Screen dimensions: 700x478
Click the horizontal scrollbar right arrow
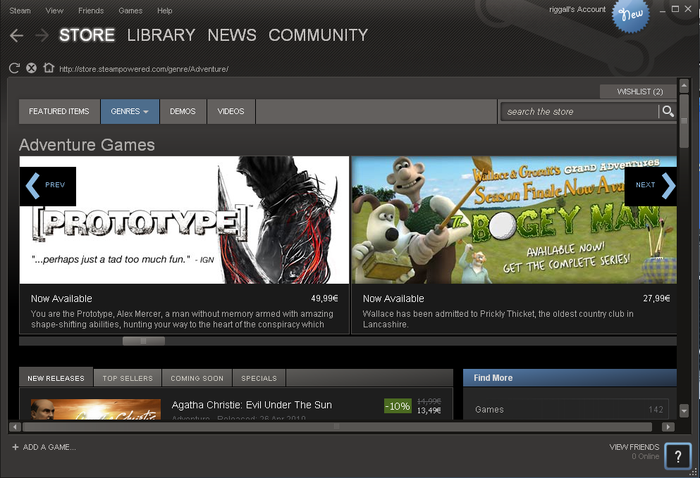coord(668,427)
